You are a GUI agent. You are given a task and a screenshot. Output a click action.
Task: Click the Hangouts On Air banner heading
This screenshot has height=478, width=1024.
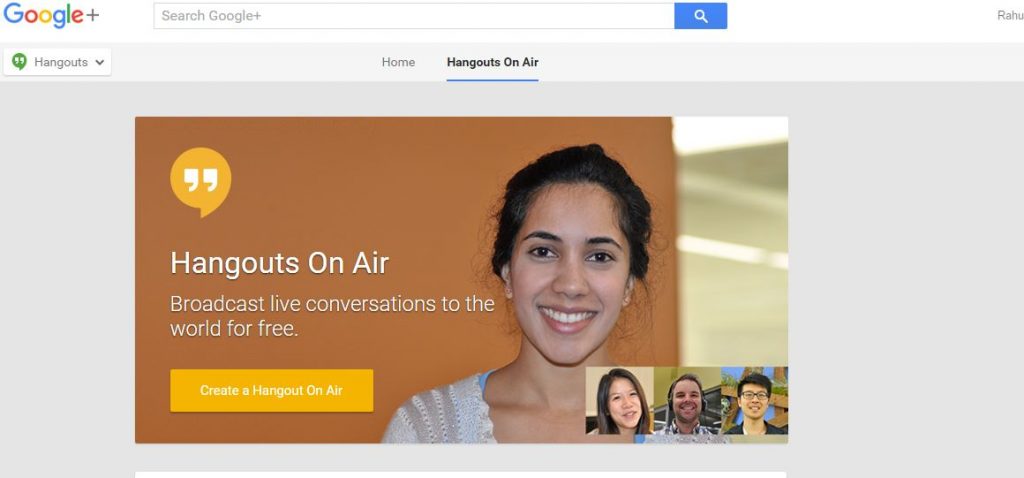pyautogui.click(x=280, y=263)
